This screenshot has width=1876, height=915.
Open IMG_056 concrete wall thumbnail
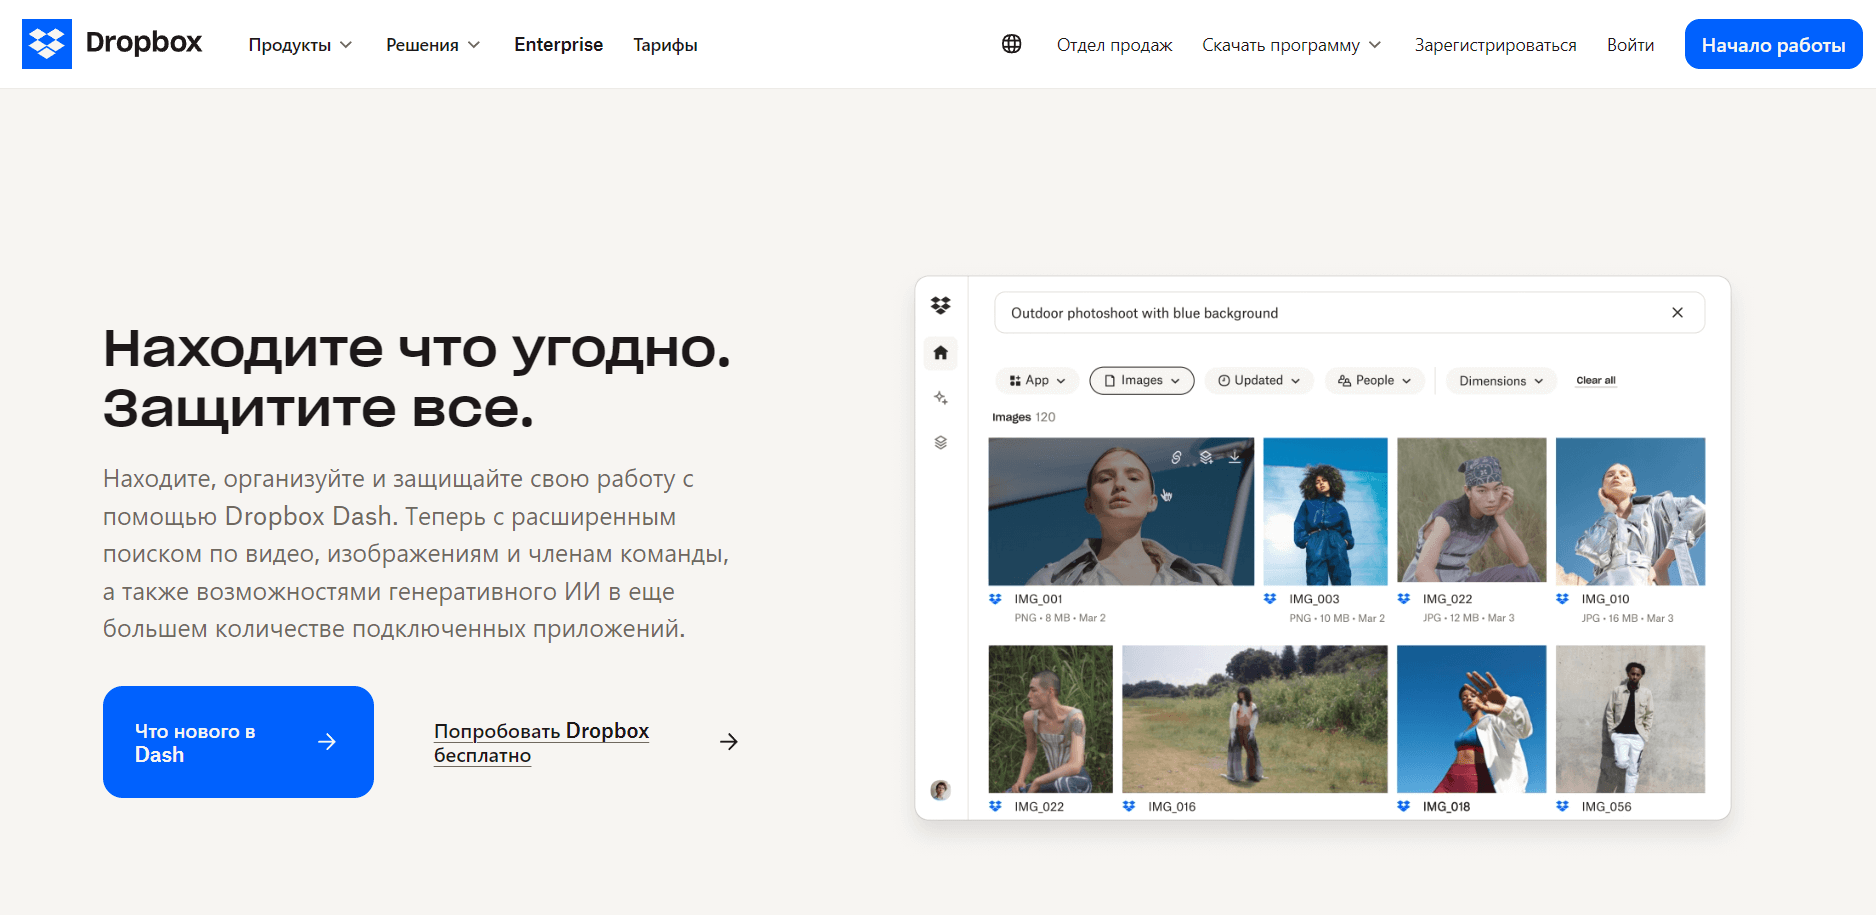(x=1630, y=719)
